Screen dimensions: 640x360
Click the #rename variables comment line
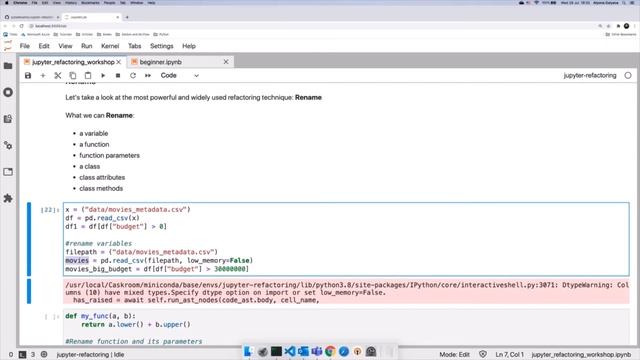pyautogui.click(x=98, y=243)
